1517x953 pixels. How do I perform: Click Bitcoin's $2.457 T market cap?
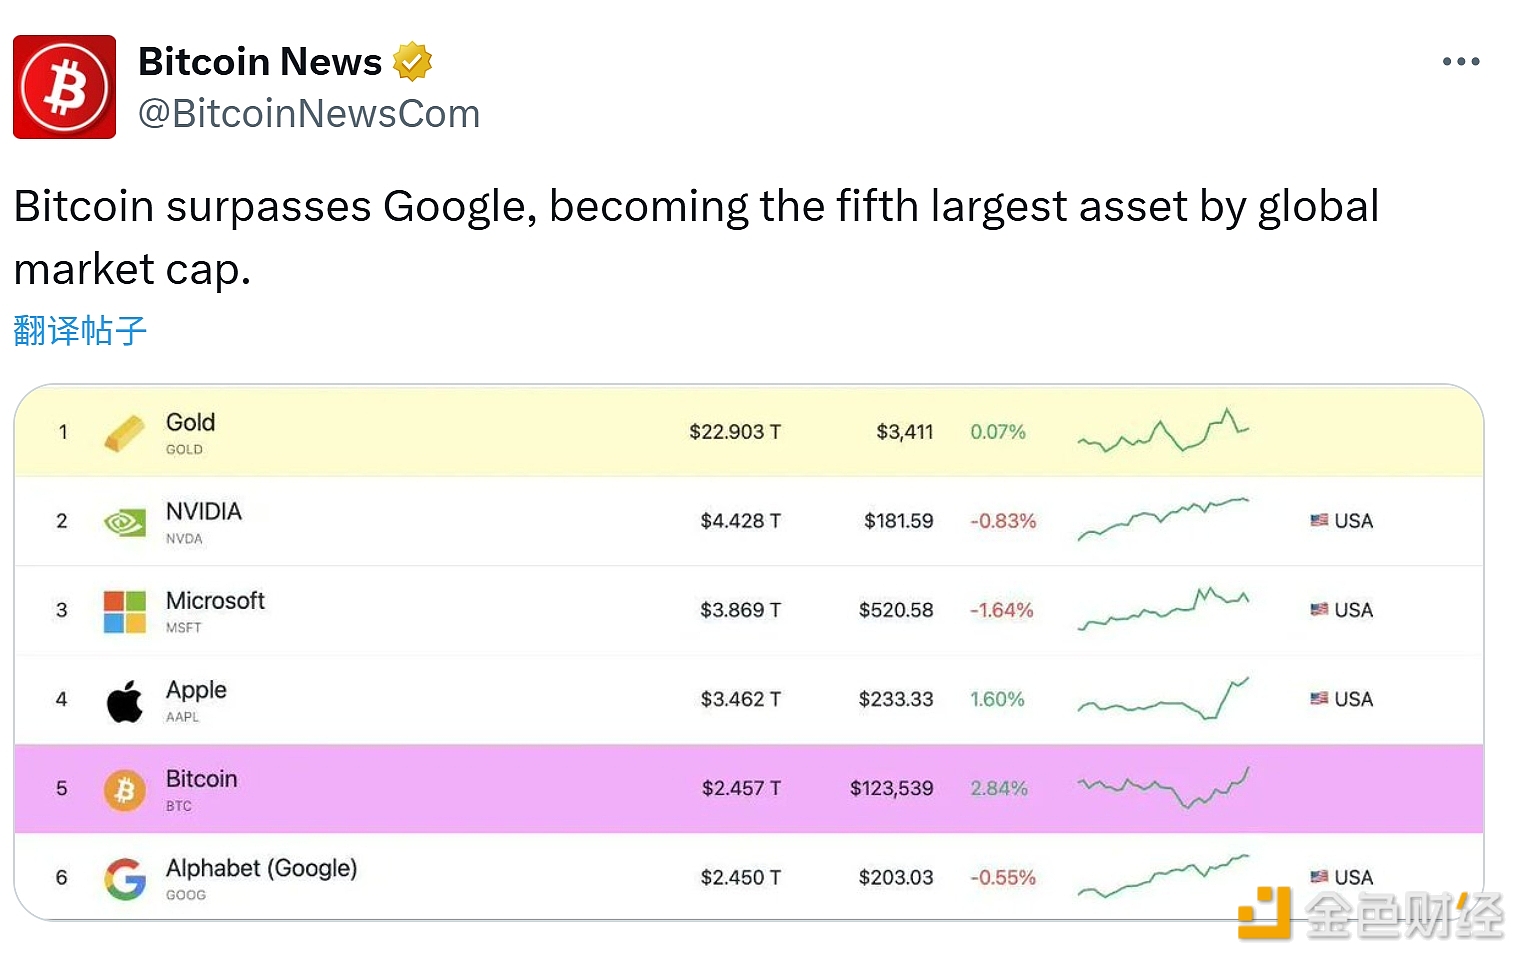point(741,789)
